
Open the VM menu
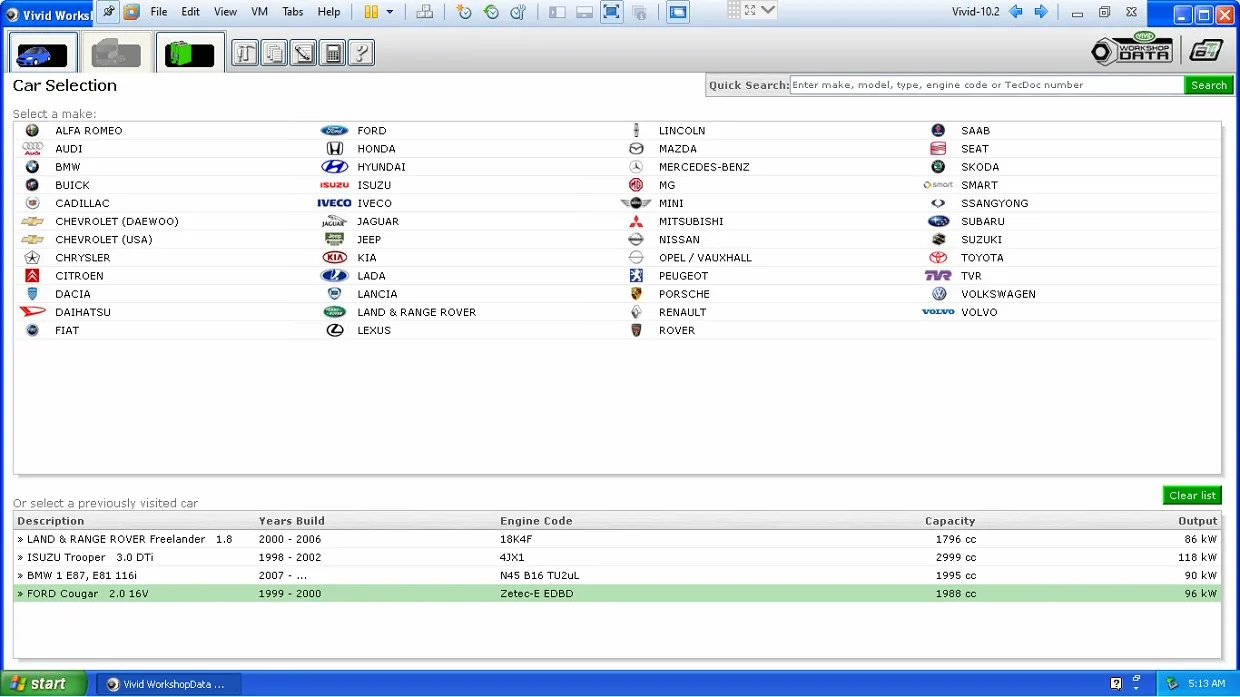(259, 12)
